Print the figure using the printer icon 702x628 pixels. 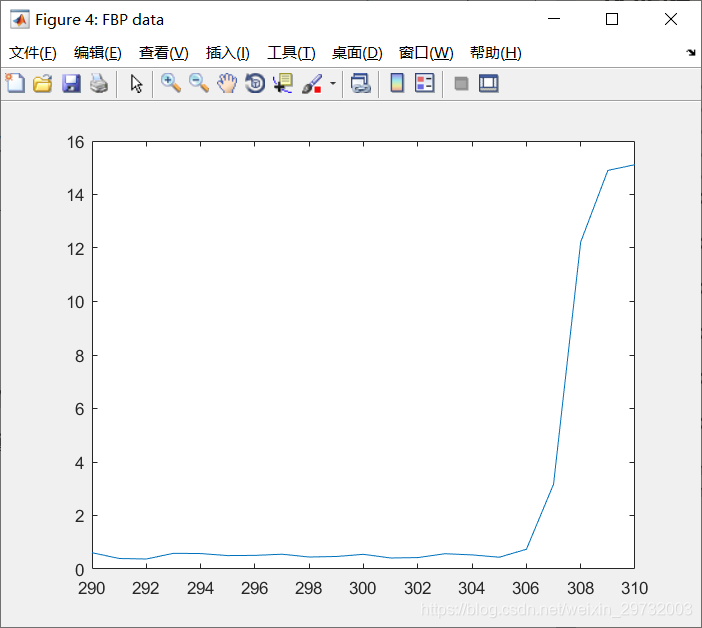[99, 83]
